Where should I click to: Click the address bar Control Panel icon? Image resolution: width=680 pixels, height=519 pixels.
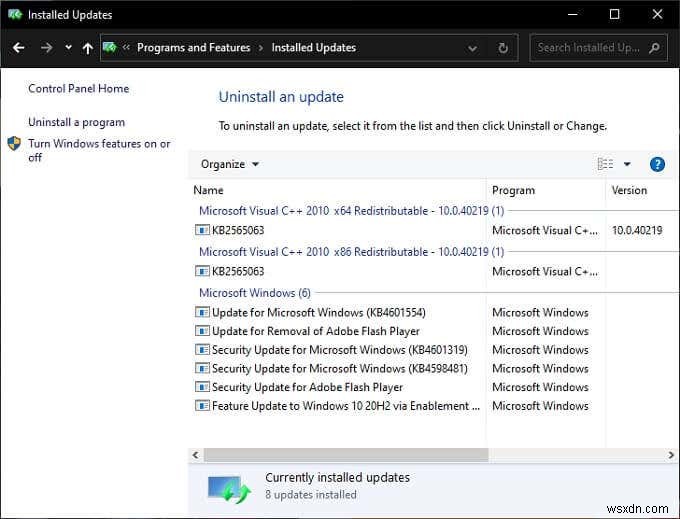pyautogui.click(x=110, y=47)
